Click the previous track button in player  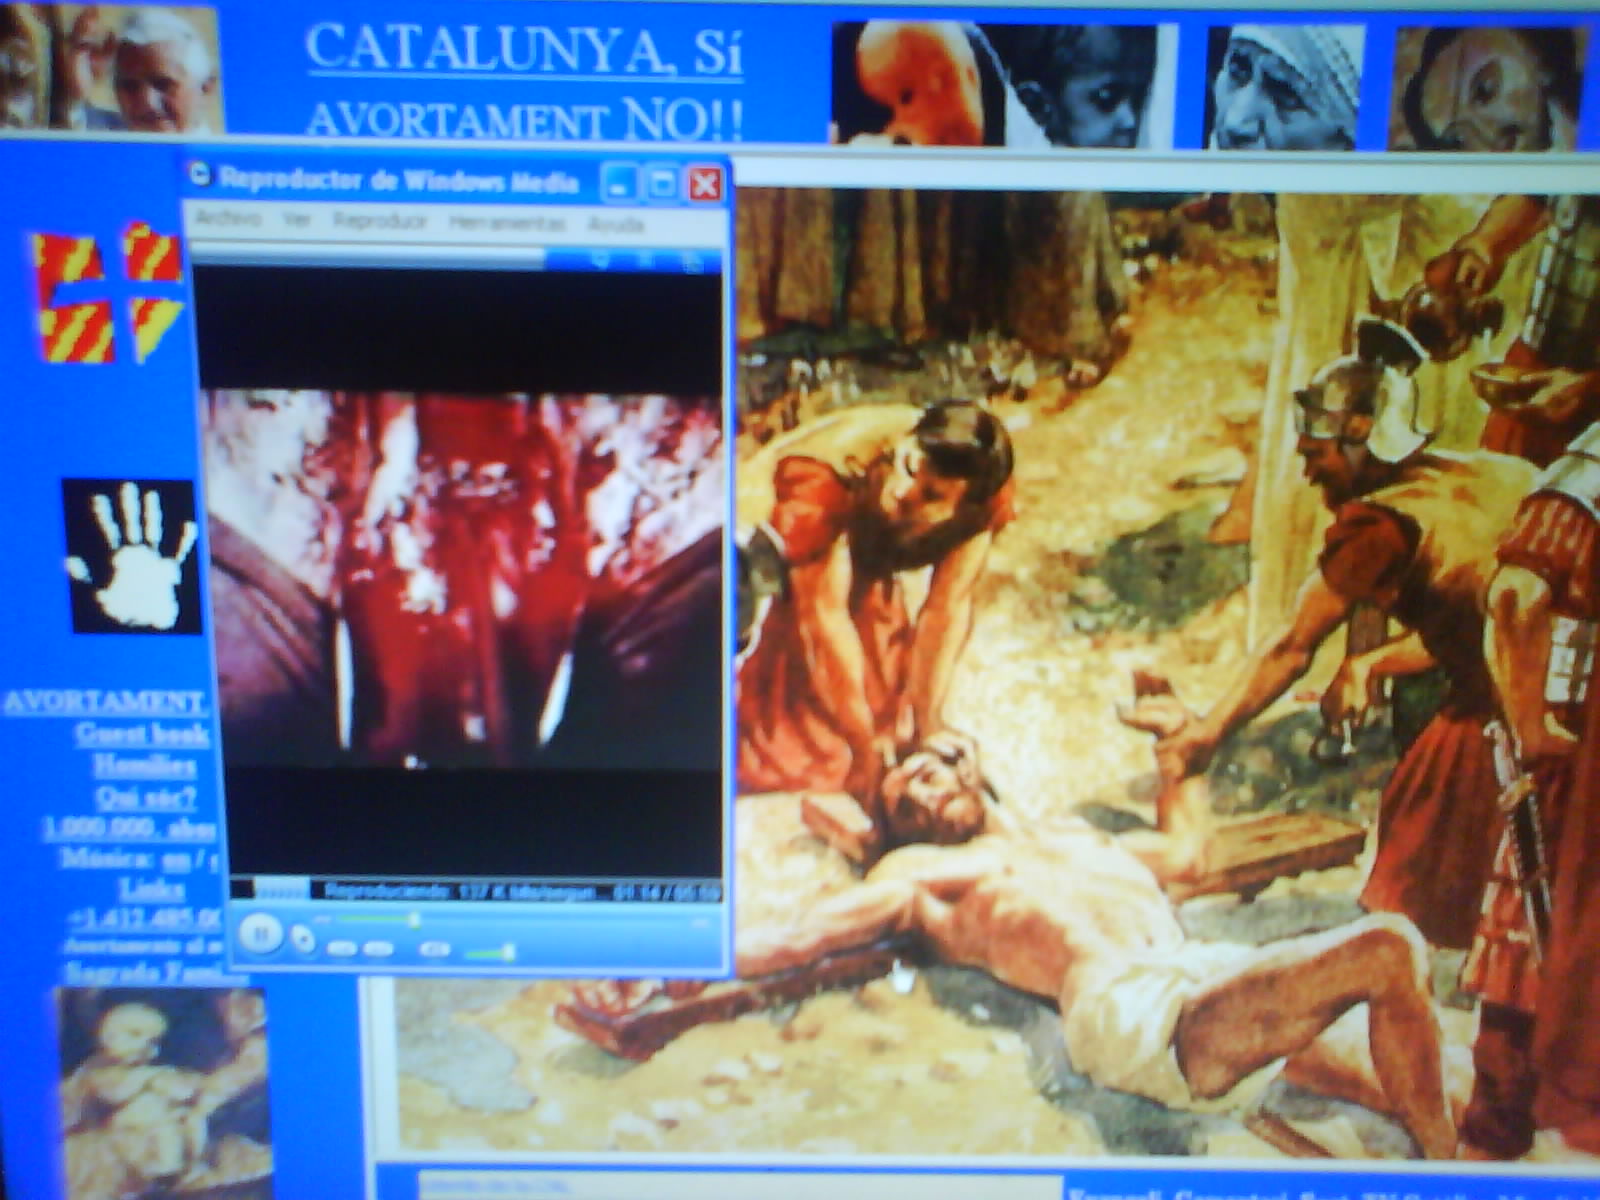click(341, 947)
